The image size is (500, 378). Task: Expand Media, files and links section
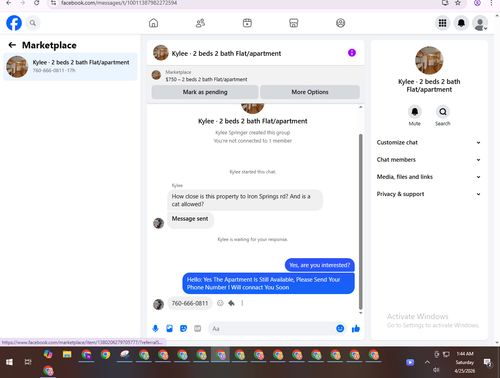429,177
